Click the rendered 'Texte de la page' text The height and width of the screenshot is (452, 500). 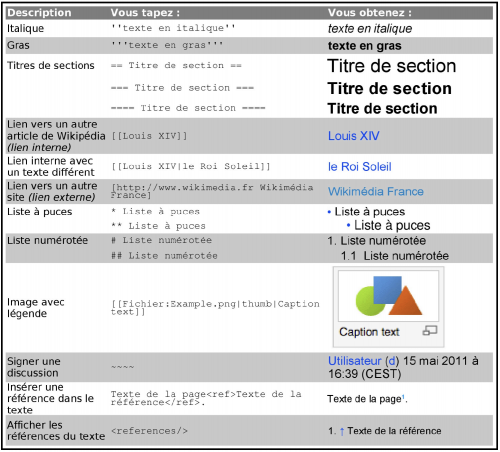click(364, 399)
